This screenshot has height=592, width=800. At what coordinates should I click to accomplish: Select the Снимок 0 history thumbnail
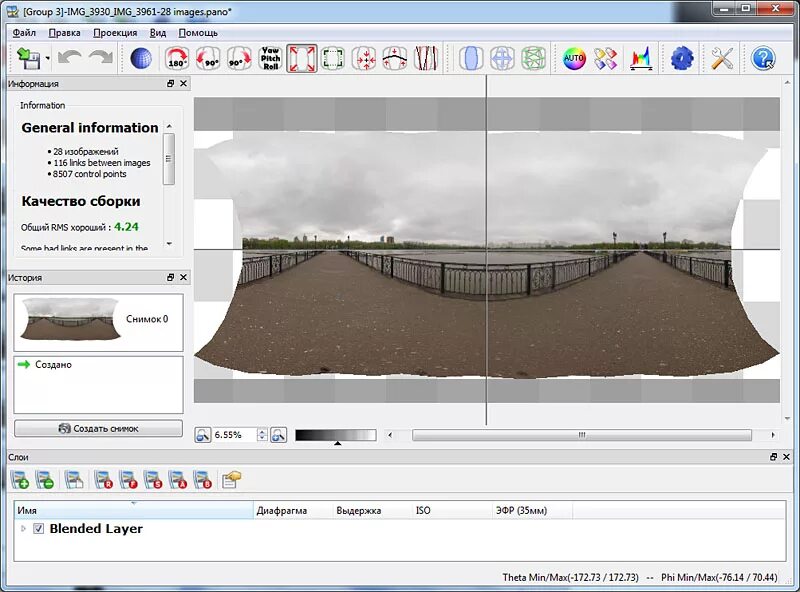click(98, 322)
